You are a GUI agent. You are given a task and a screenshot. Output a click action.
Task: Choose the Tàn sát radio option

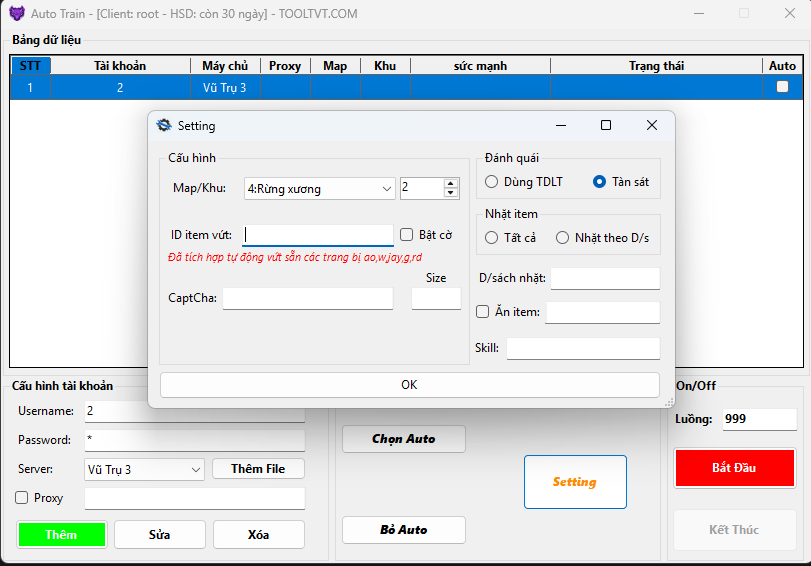point(599,182)
